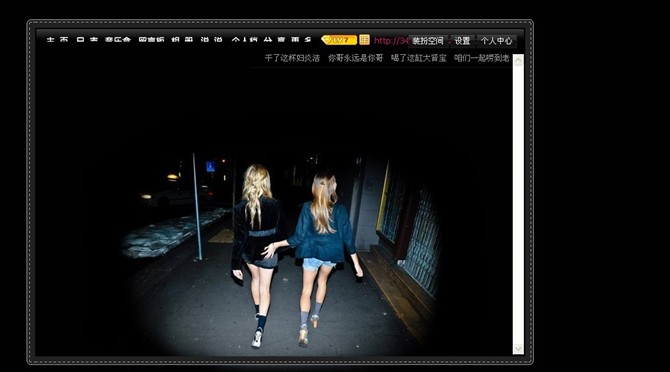670x372 pixels.
Task: Click the 咱们一起唠到老 link
Action: click(x=482, y=58)
